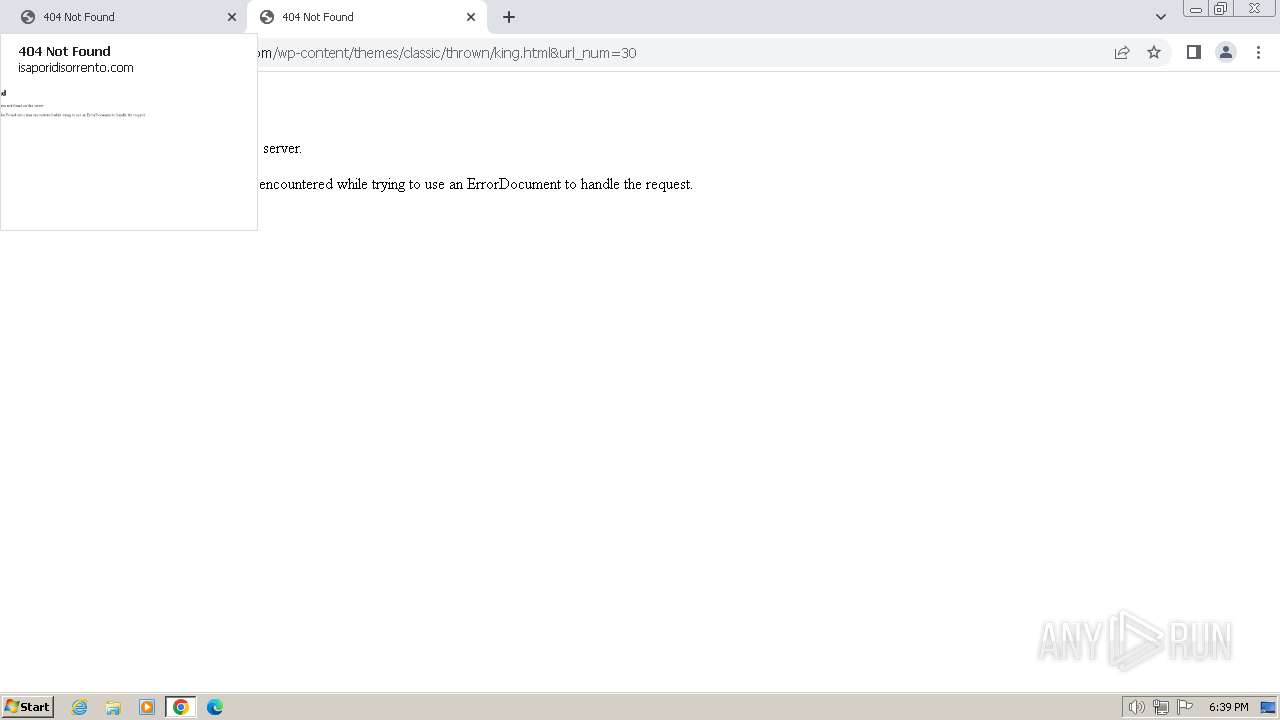This screenshot has height=720, width=1280.
Task: Open network status tray icon
Action: click(x=1161, y=707)
